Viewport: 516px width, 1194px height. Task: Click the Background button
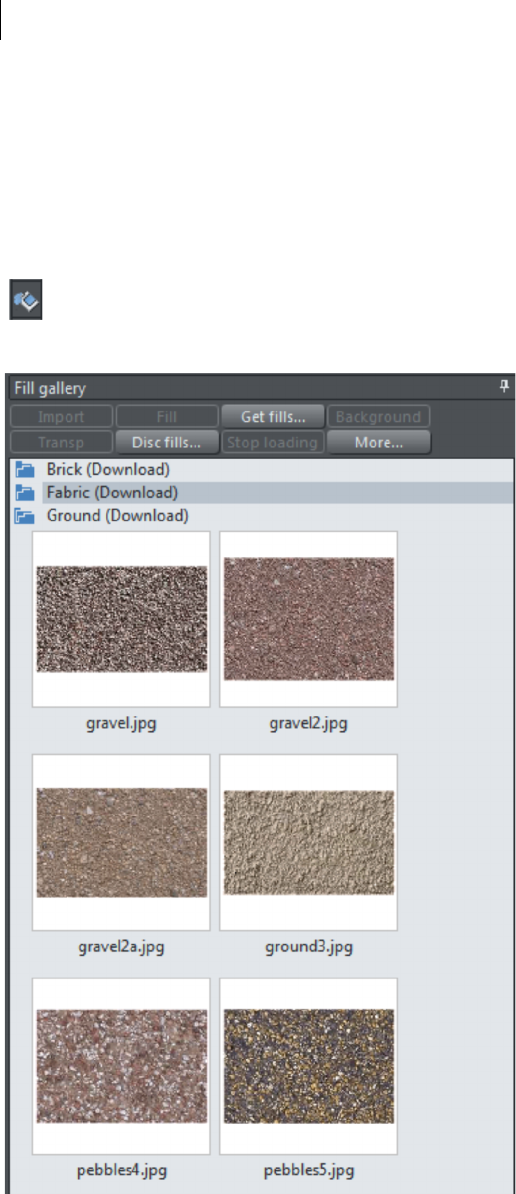click(379, 417)
